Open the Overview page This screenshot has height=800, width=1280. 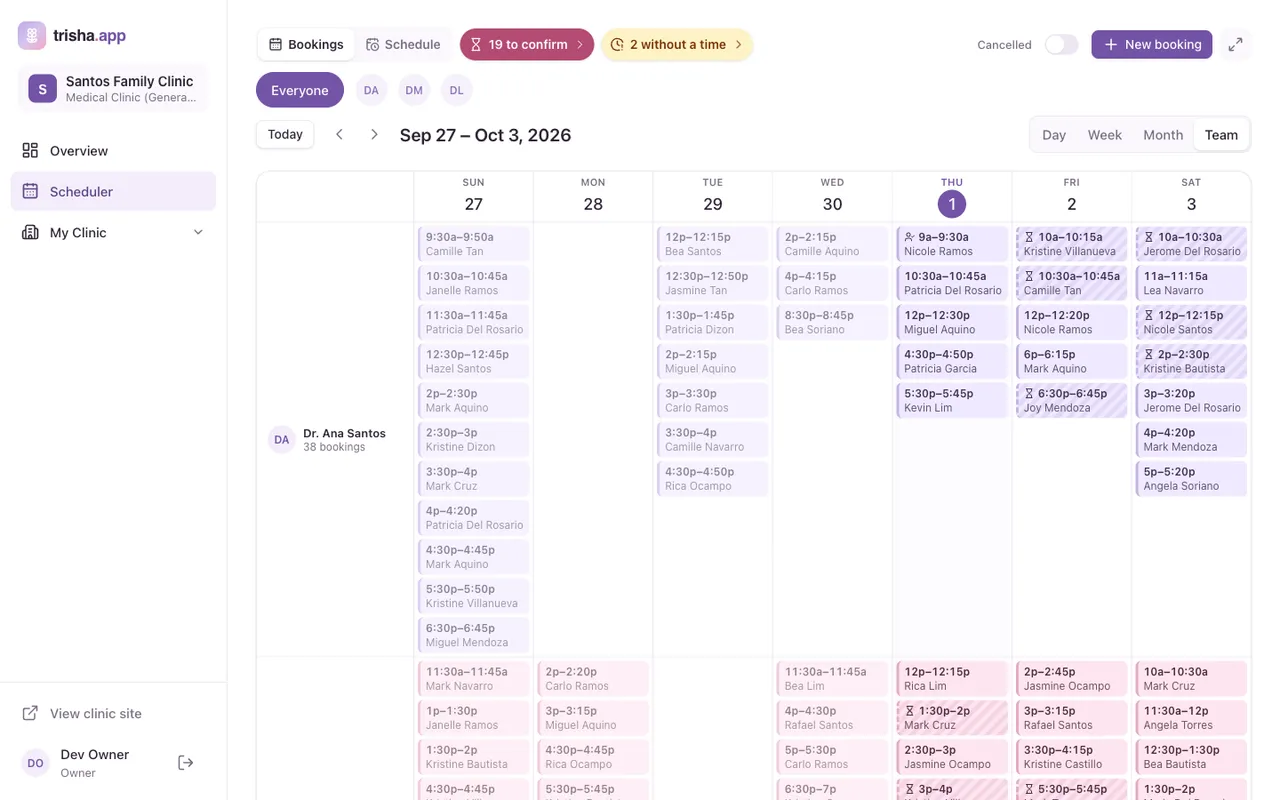coord(113,151)
